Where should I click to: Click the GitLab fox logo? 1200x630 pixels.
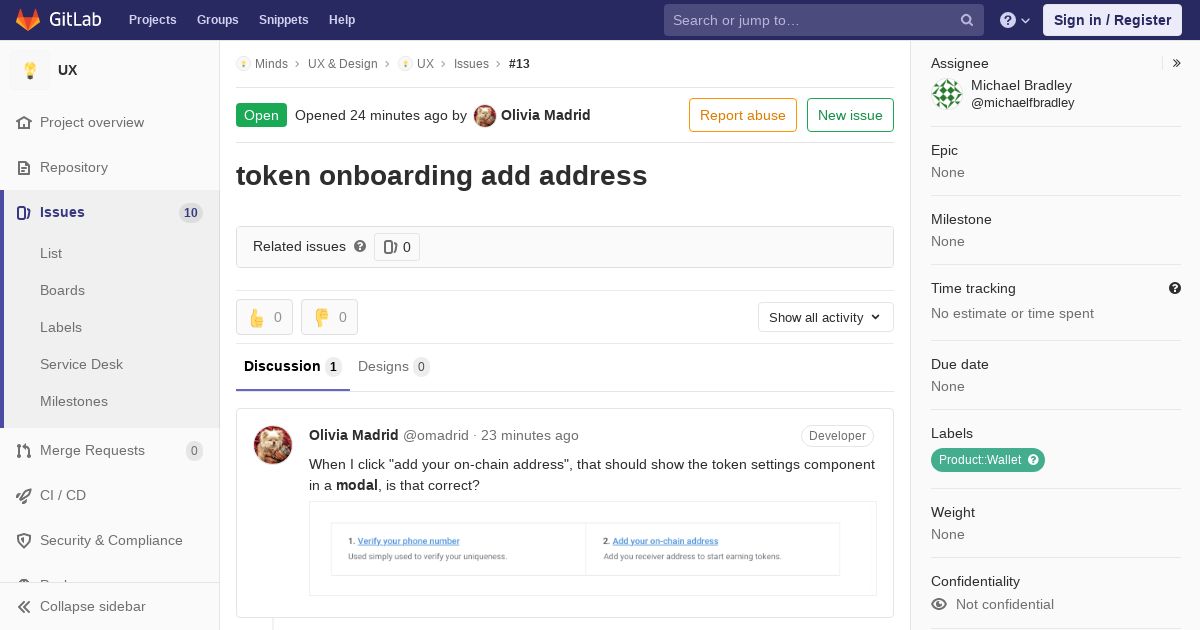28,20
